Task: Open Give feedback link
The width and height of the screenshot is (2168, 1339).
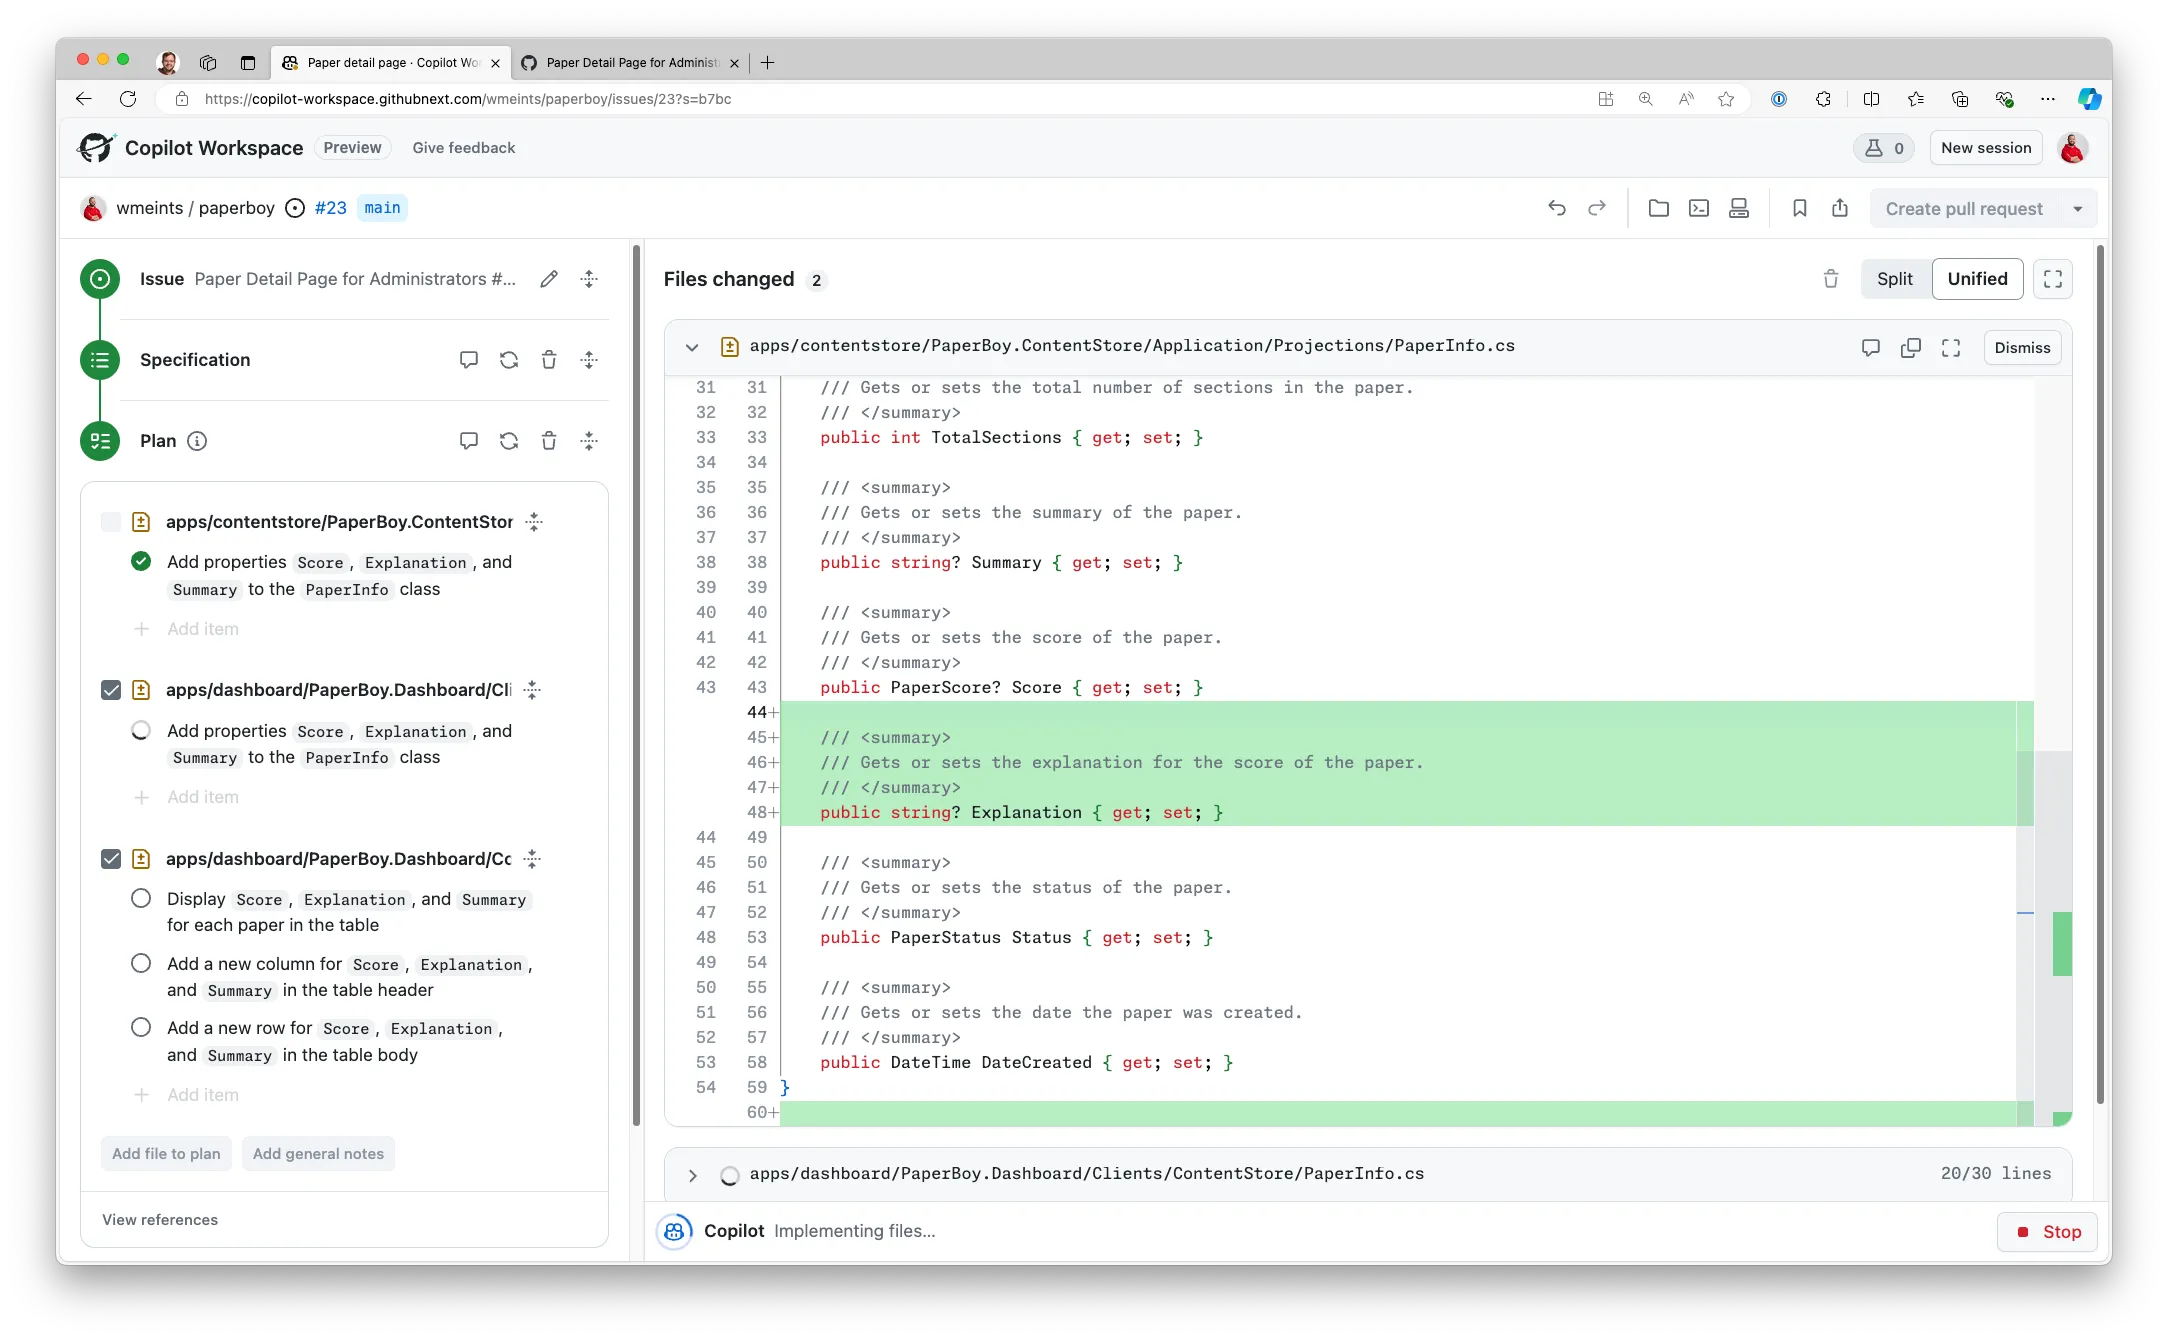Action: click(464, 148)
